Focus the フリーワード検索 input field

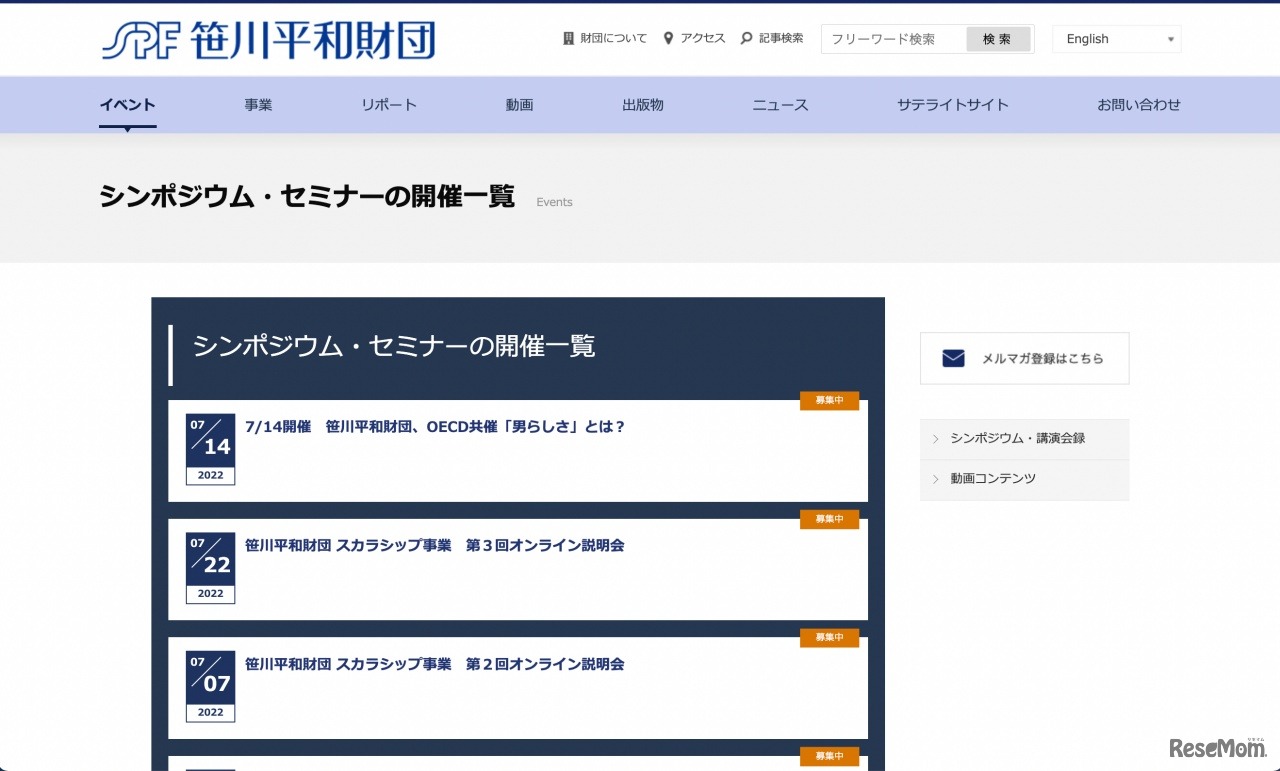[x=893, y=39]
